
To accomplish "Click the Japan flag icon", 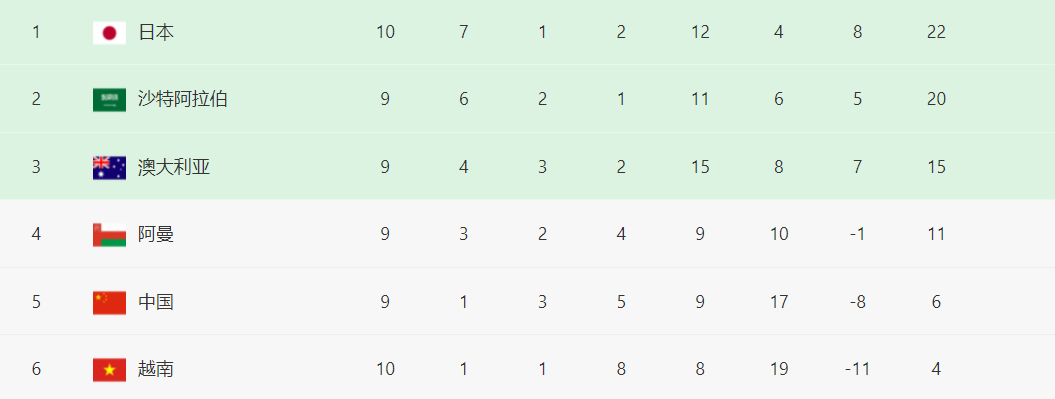I will (109, 32).
